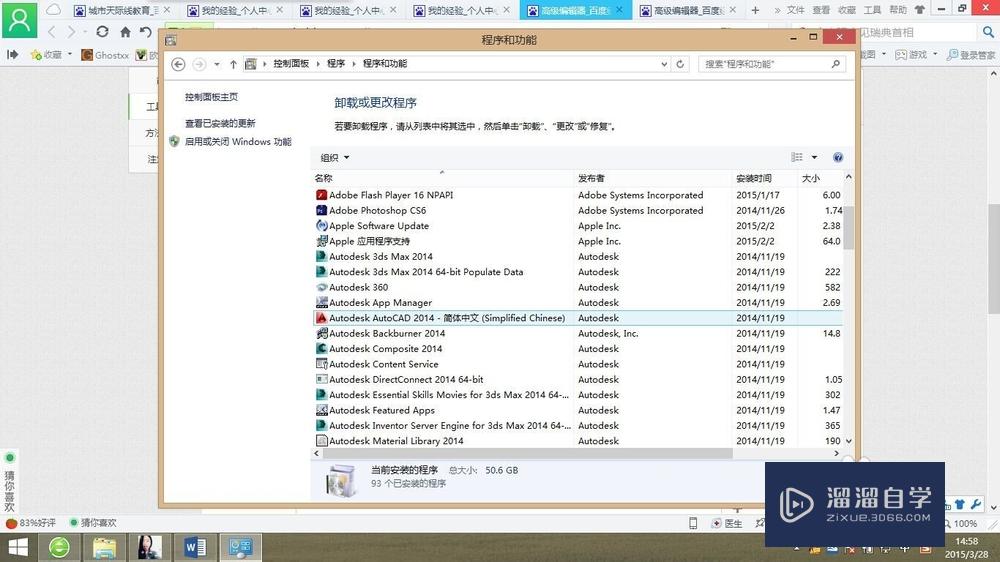Viewport: 1000px width, 562px height.
Task: Expand the arrow after 程序 breadcrumb
Action: tap(354, 64)
